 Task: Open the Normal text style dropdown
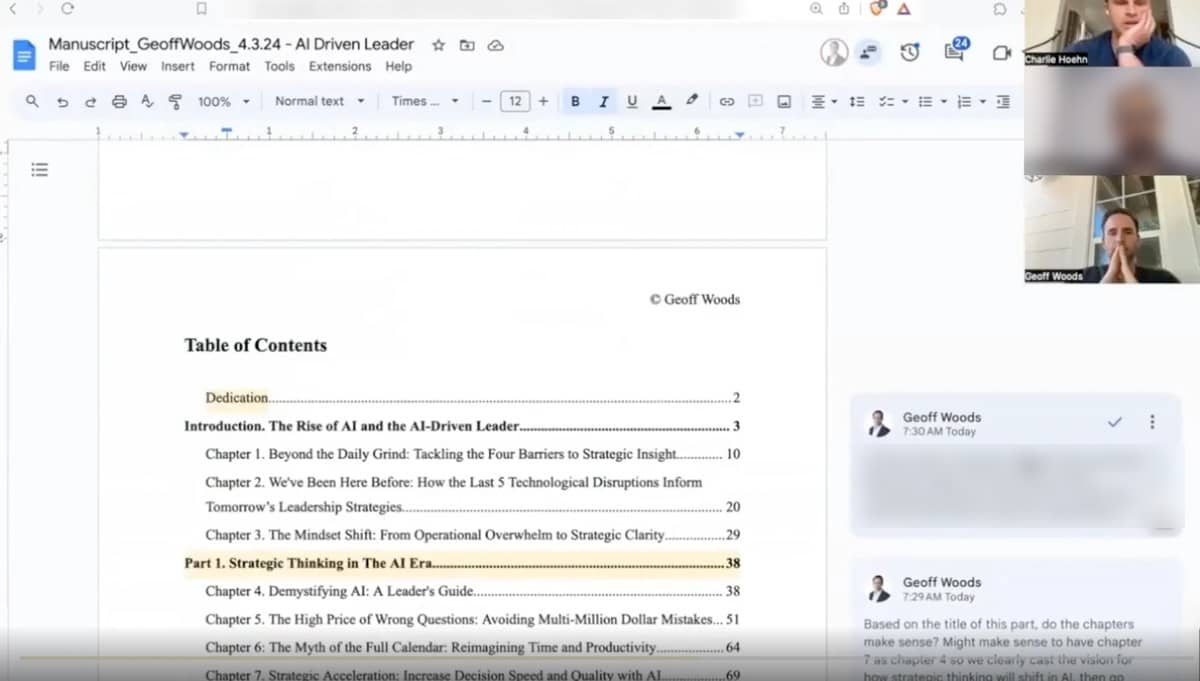coord(320,101)
